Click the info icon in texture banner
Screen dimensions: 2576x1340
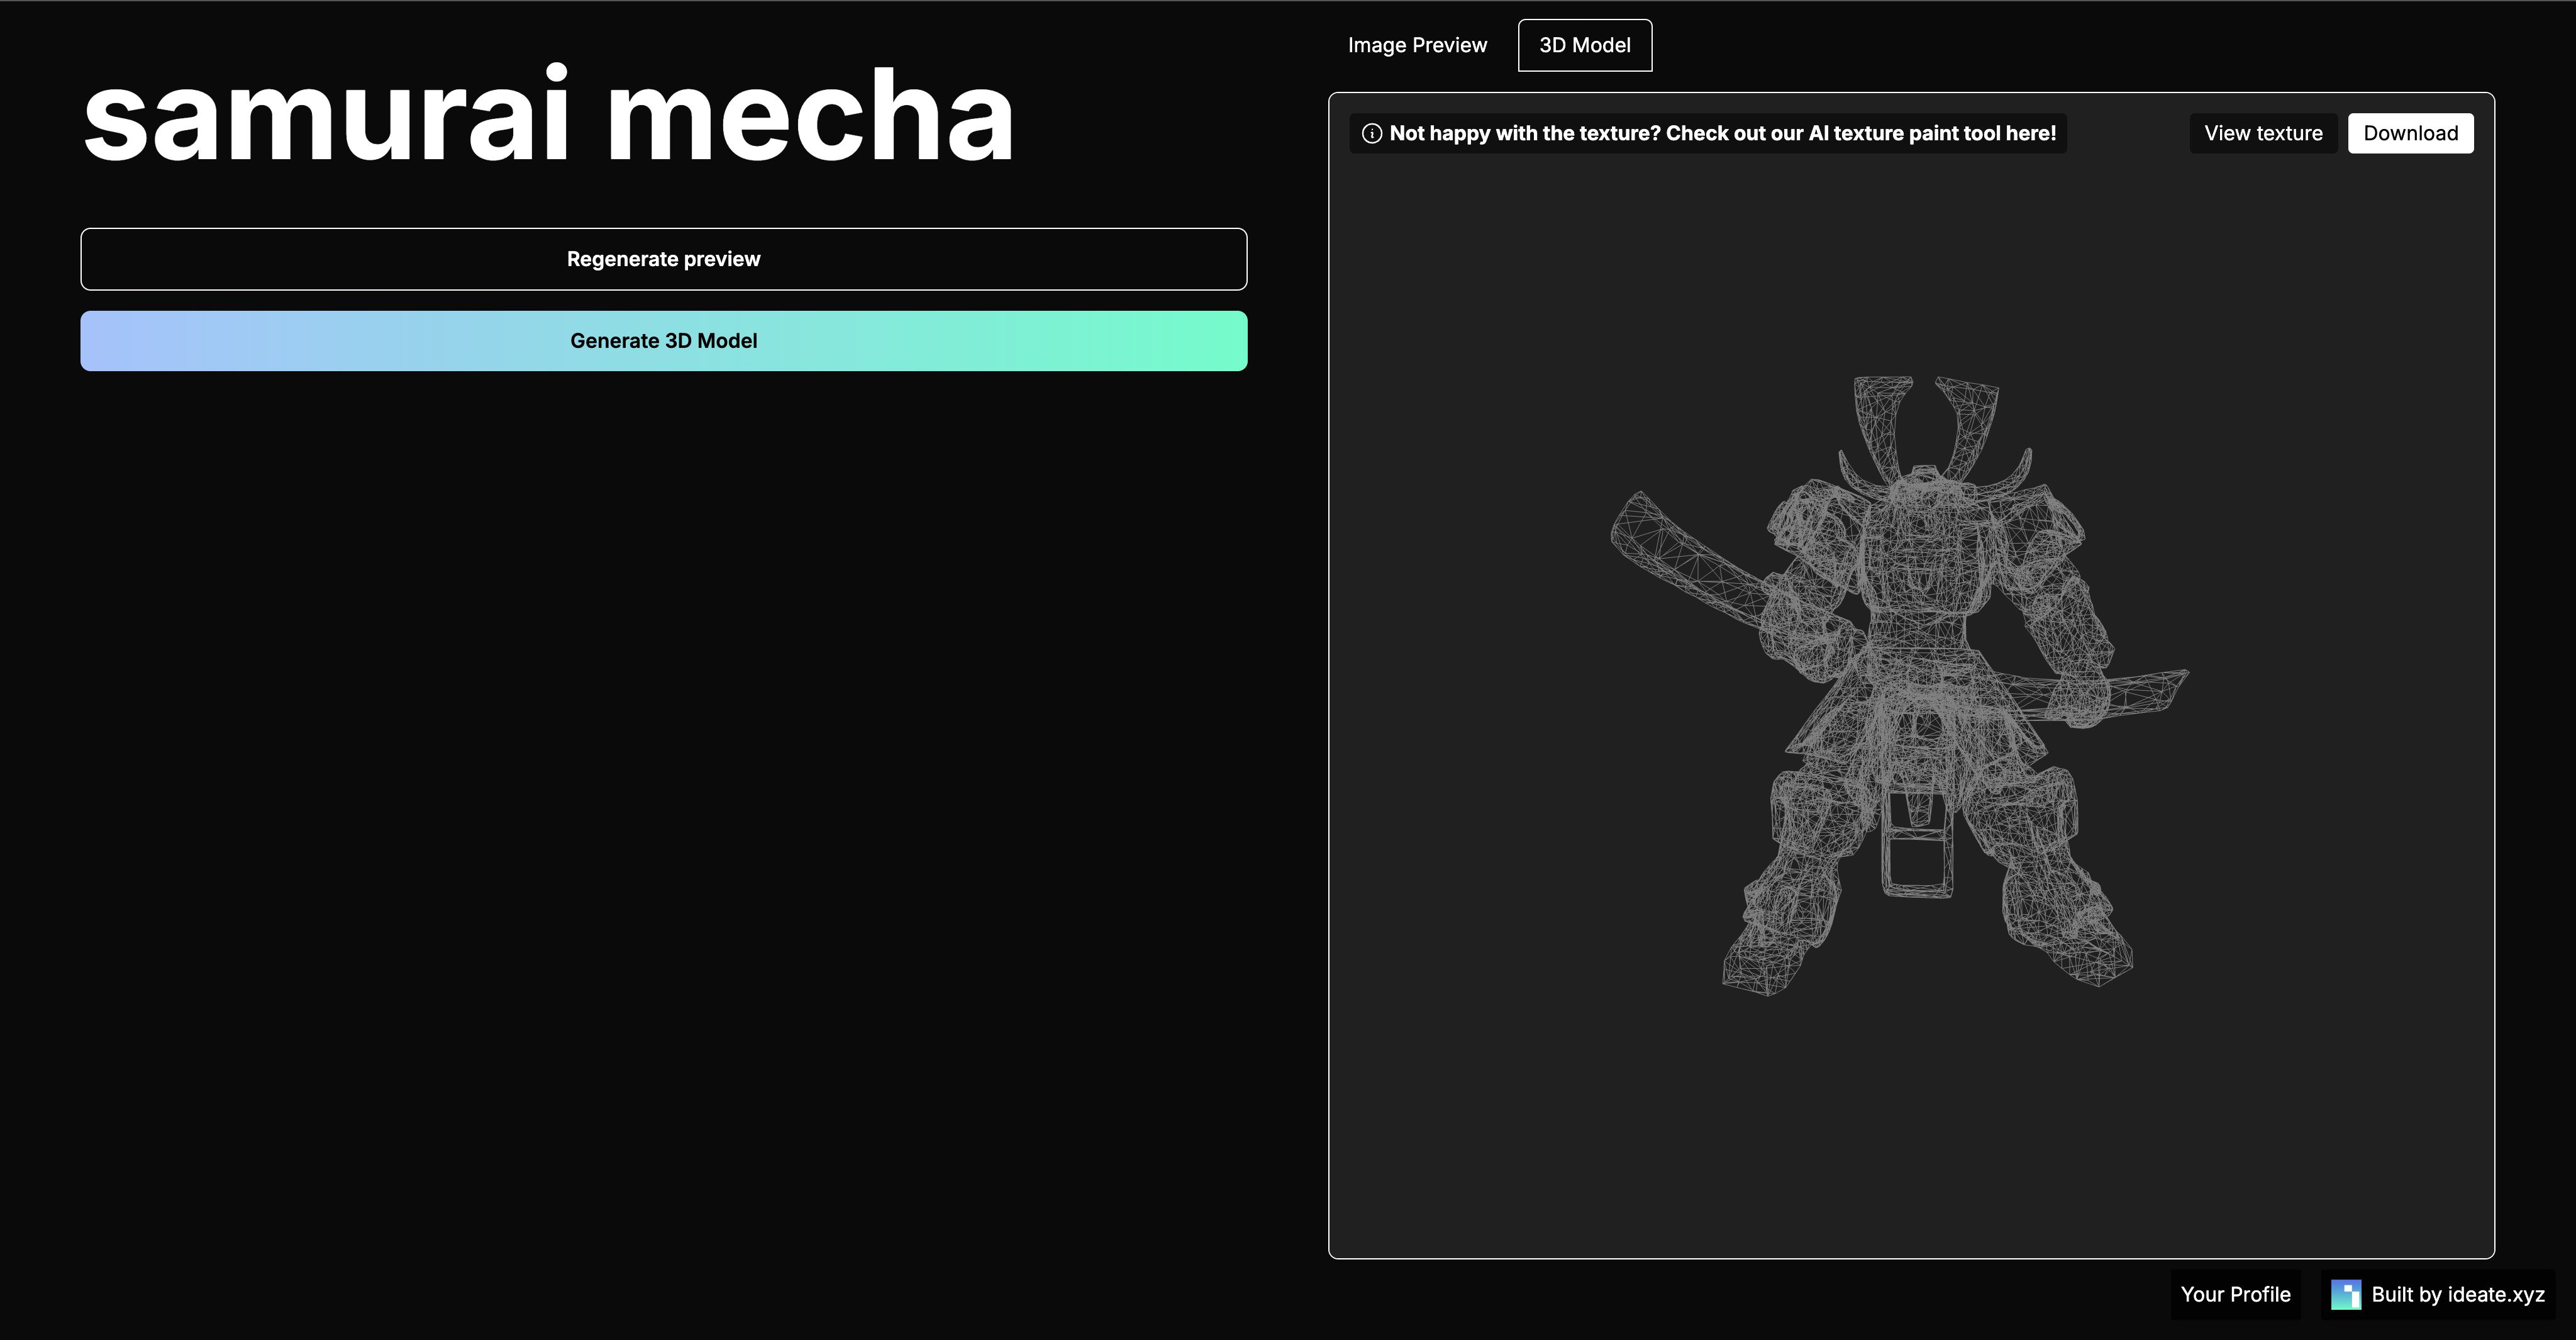[x=1372, y=134]
